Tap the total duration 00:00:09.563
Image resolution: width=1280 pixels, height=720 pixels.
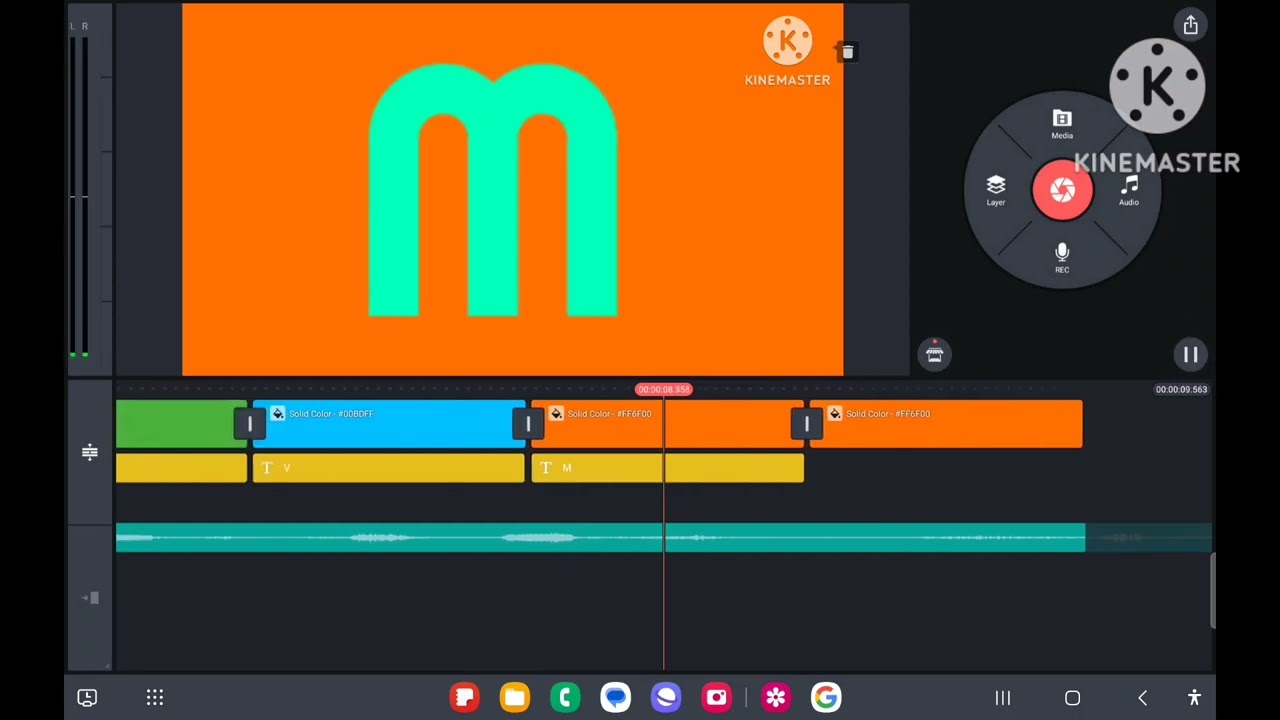(x=1181, y=390)
